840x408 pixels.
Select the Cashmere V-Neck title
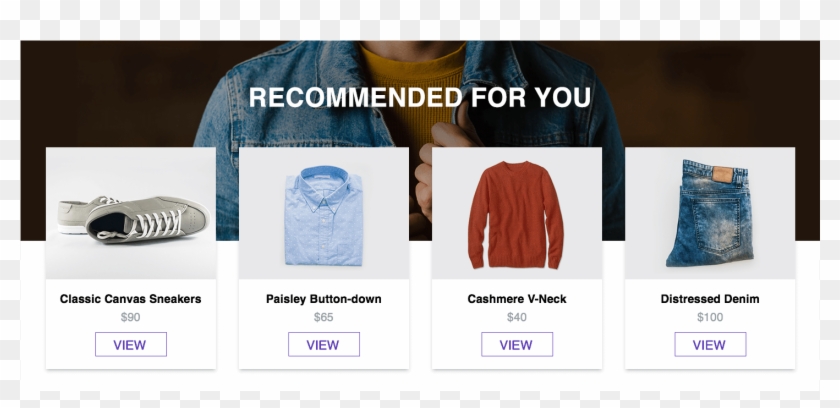(x=517, y=299)
